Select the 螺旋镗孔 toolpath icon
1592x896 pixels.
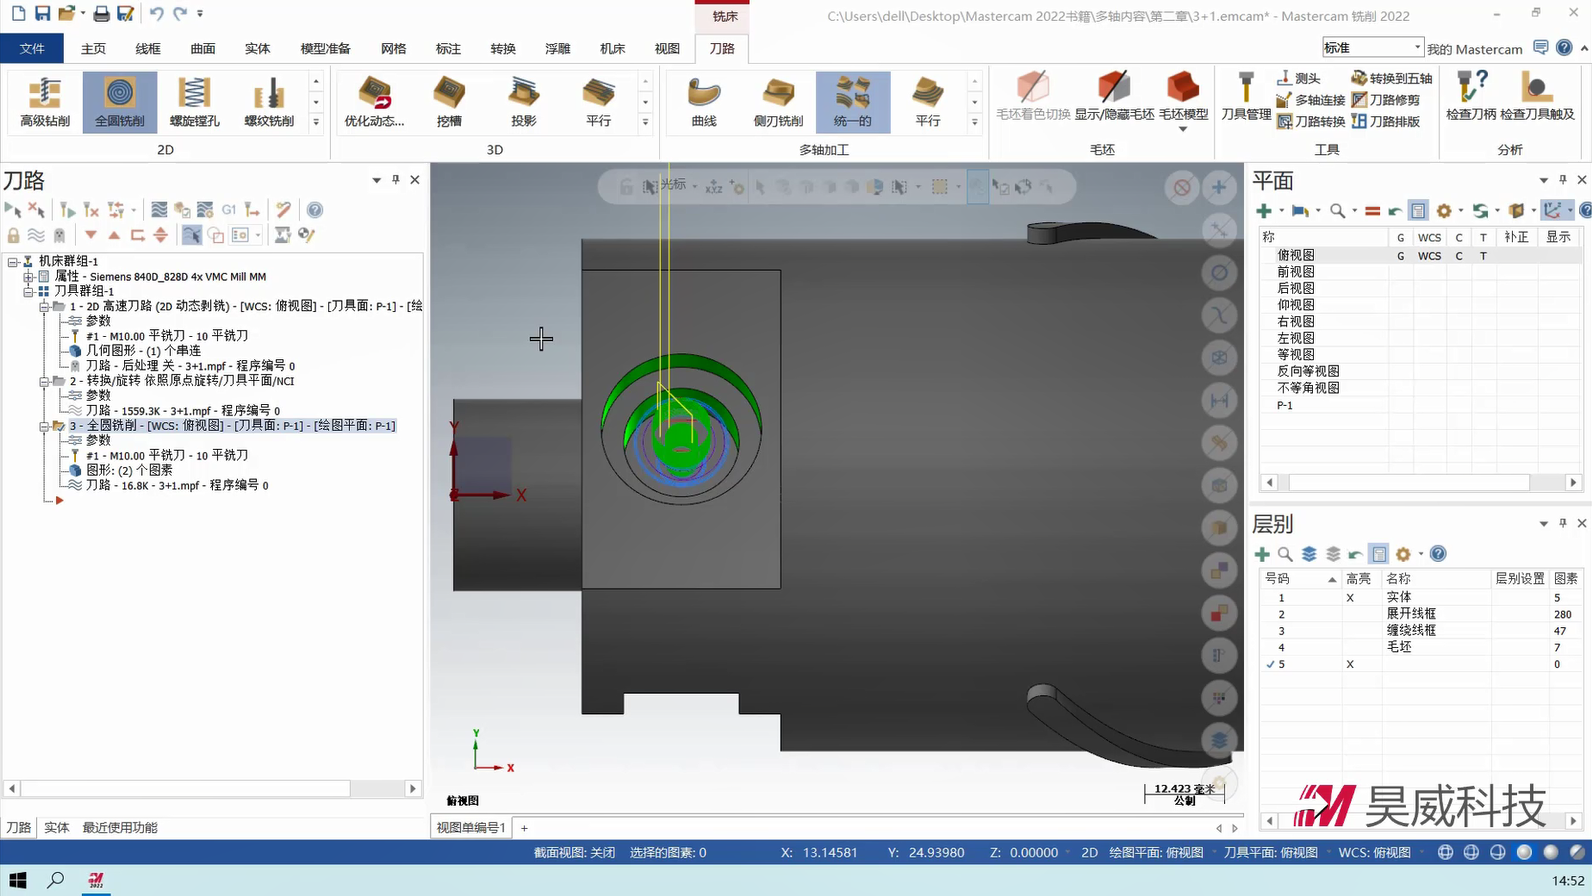[x=194, y=102]
